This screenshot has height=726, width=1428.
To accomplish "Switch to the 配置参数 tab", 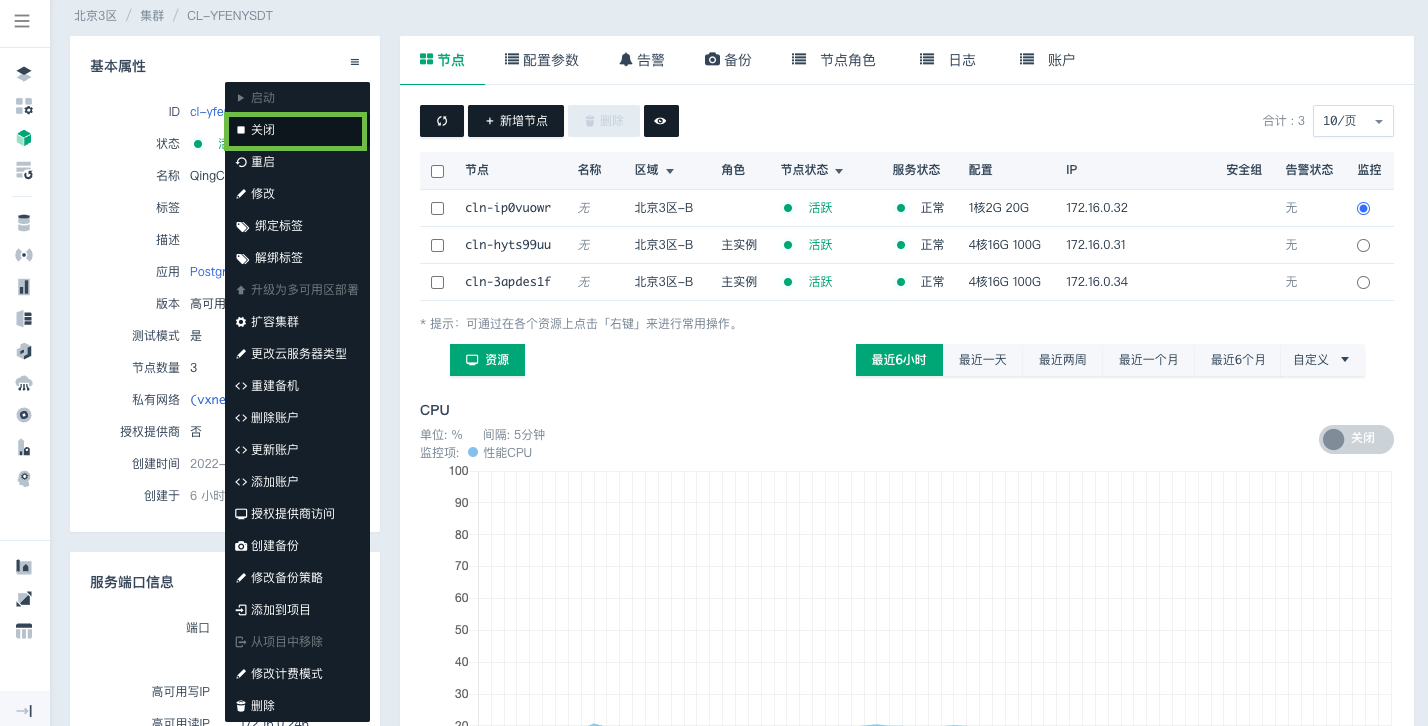I will pyautogui.click(x=541, y=60).
